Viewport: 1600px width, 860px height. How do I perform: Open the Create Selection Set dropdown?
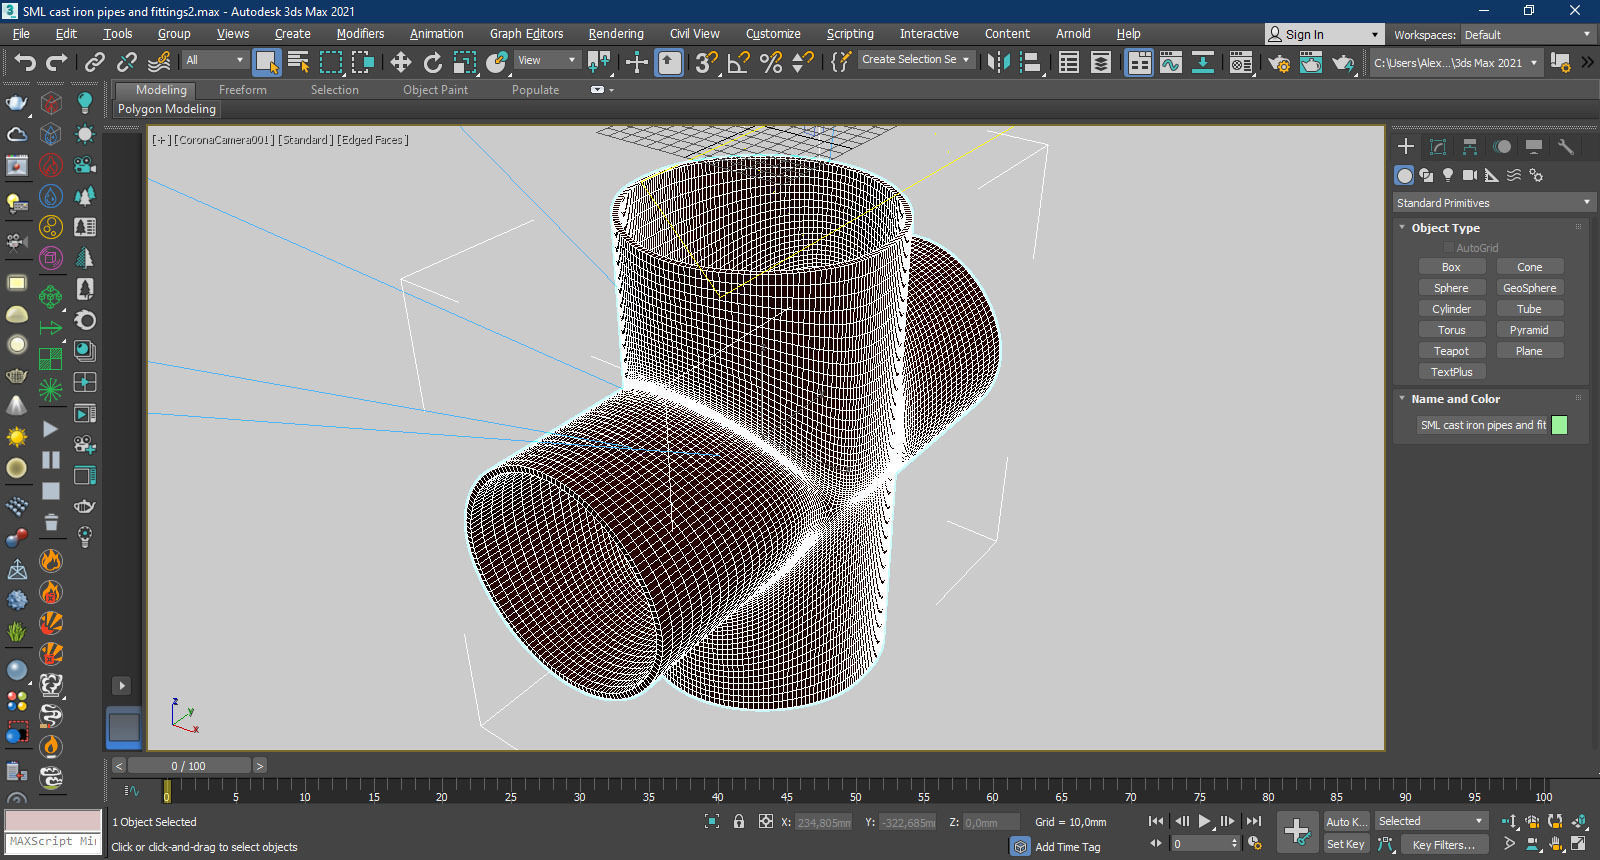click(x=916, y=60)
